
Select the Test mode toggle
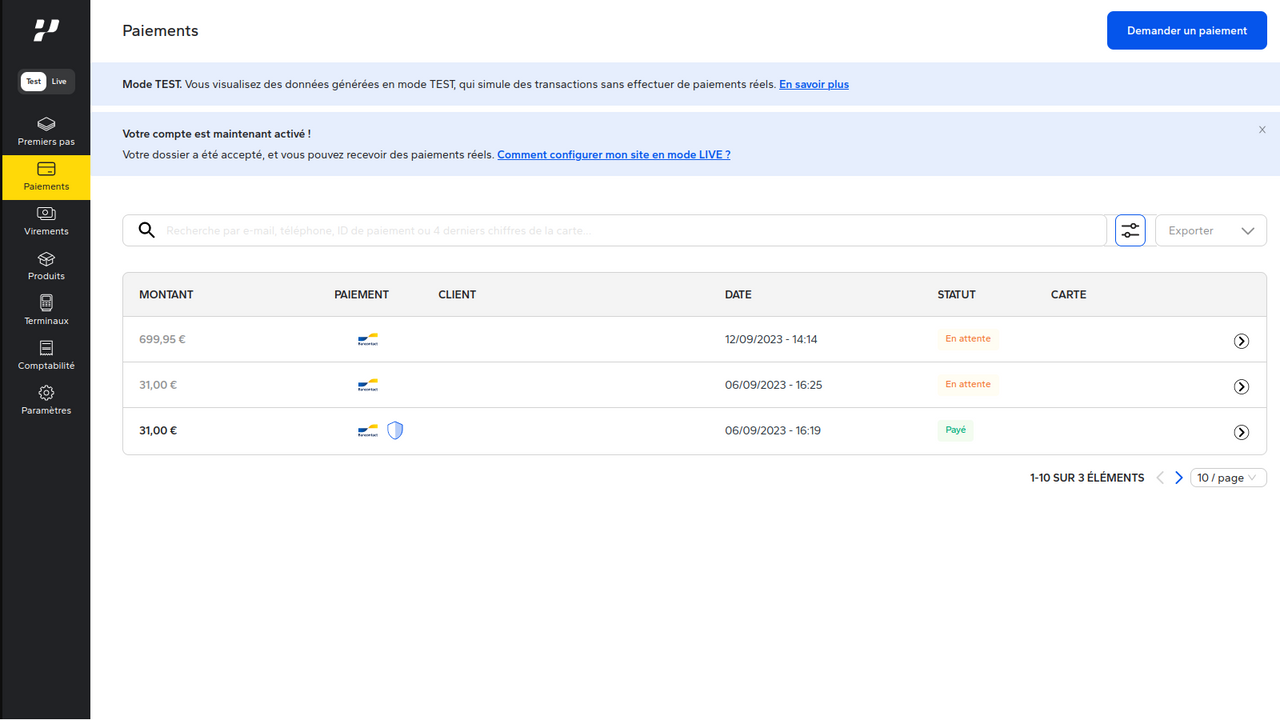click(x=34, y=82)
